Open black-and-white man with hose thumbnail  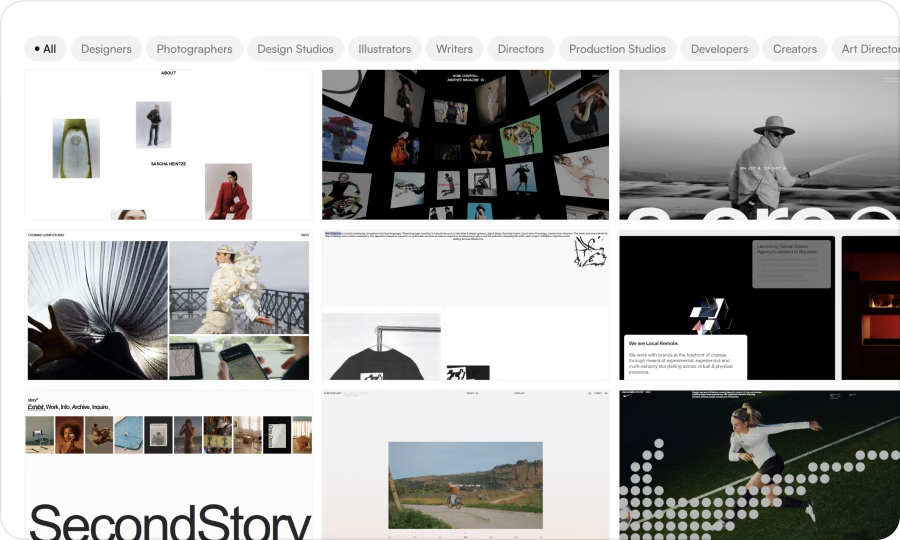pyautogui.click(x=759, y=145)
